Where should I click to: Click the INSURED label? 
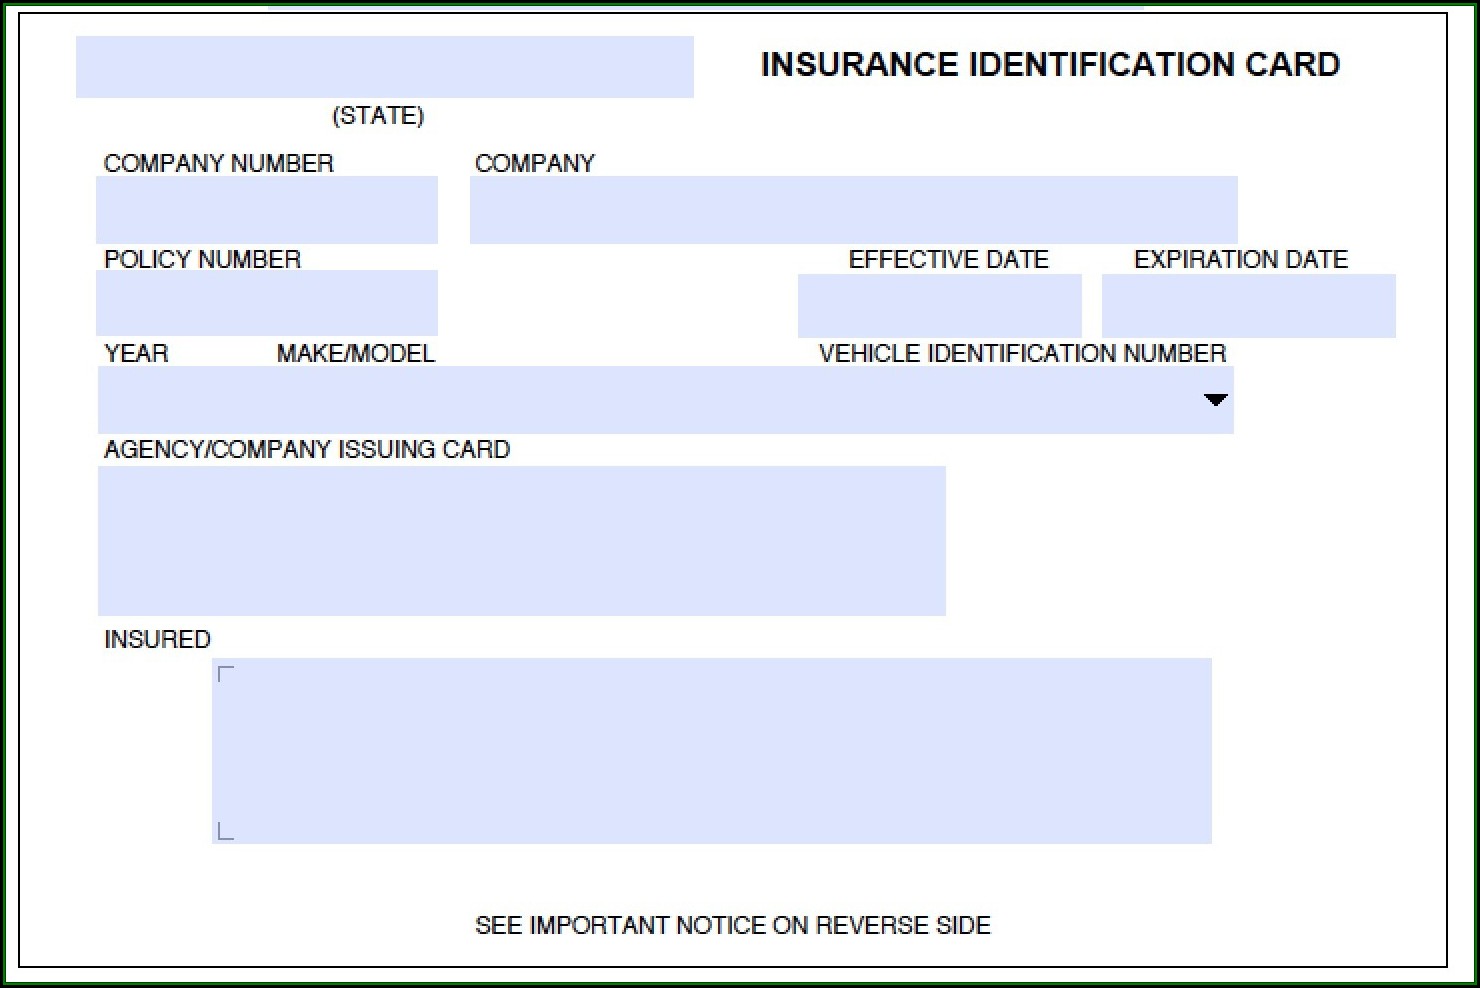(x=157, y=639)
